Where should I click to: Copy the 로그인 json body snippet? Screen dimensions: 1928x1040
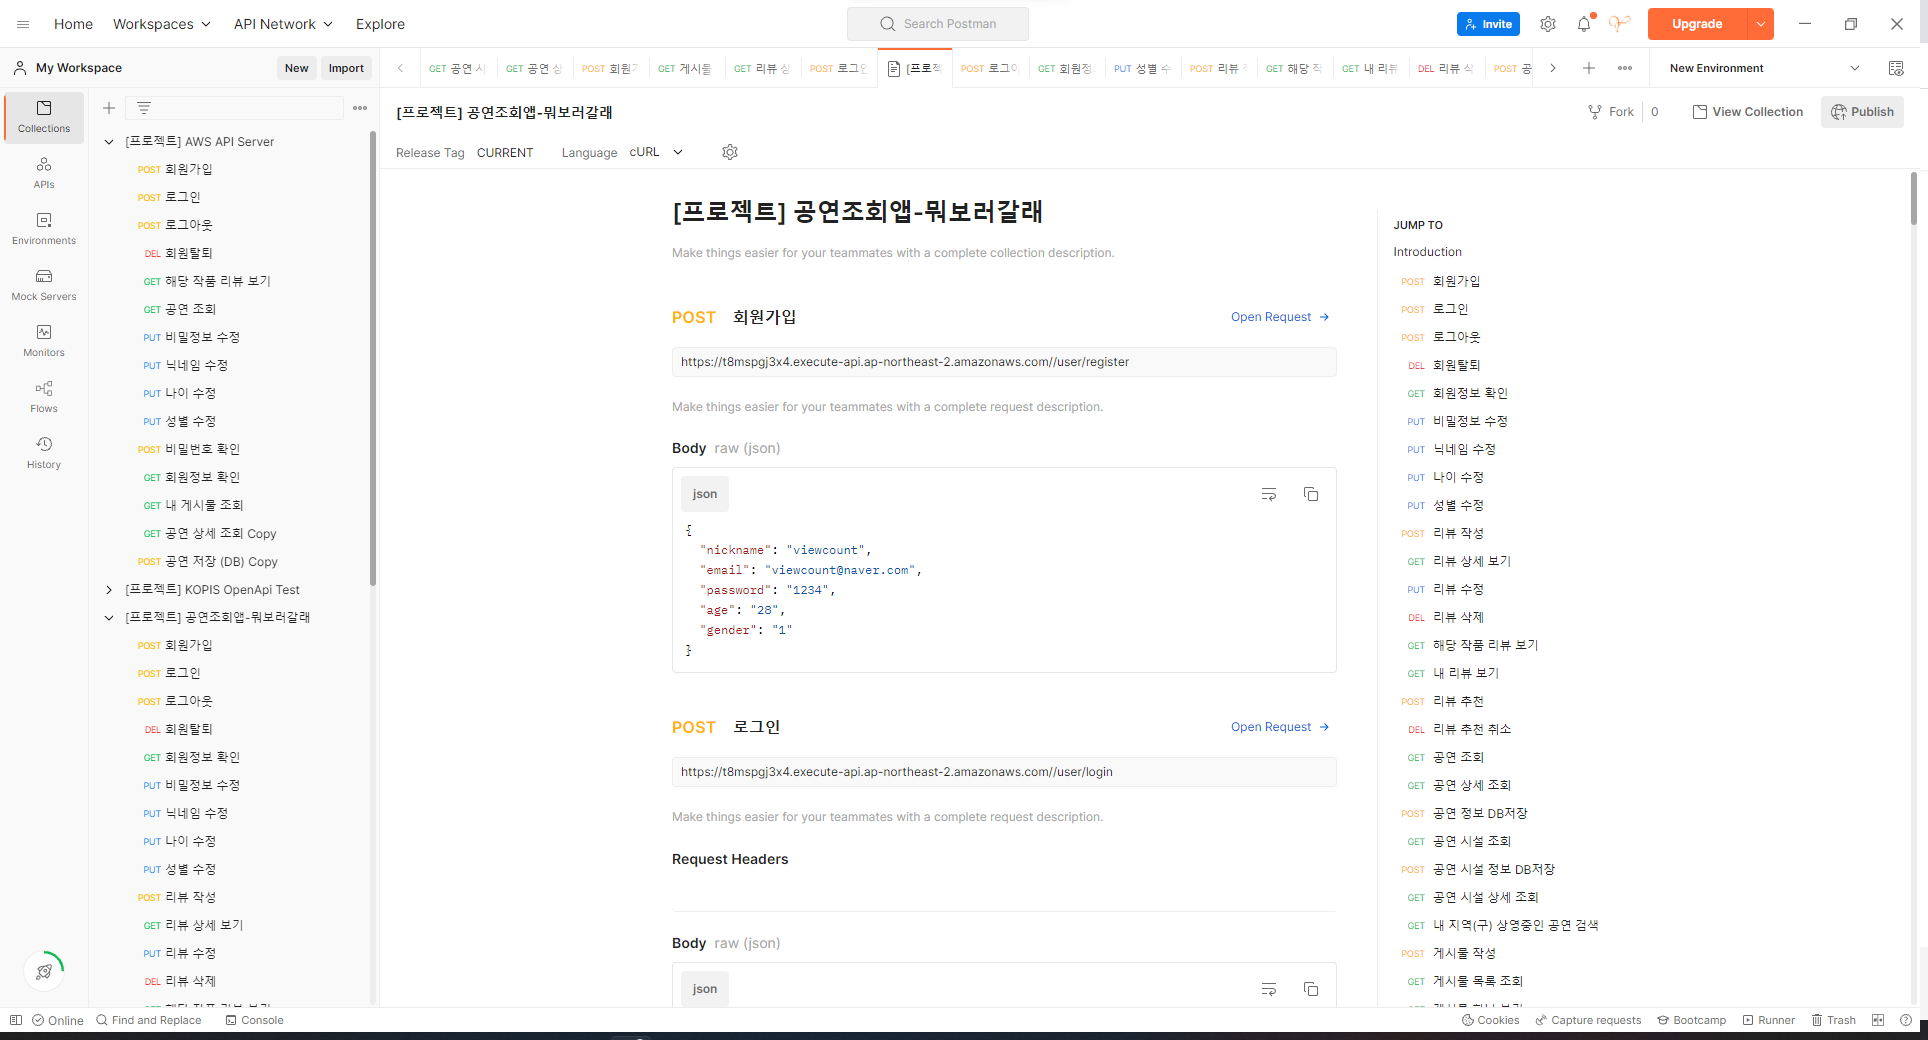coord(1311,989)
